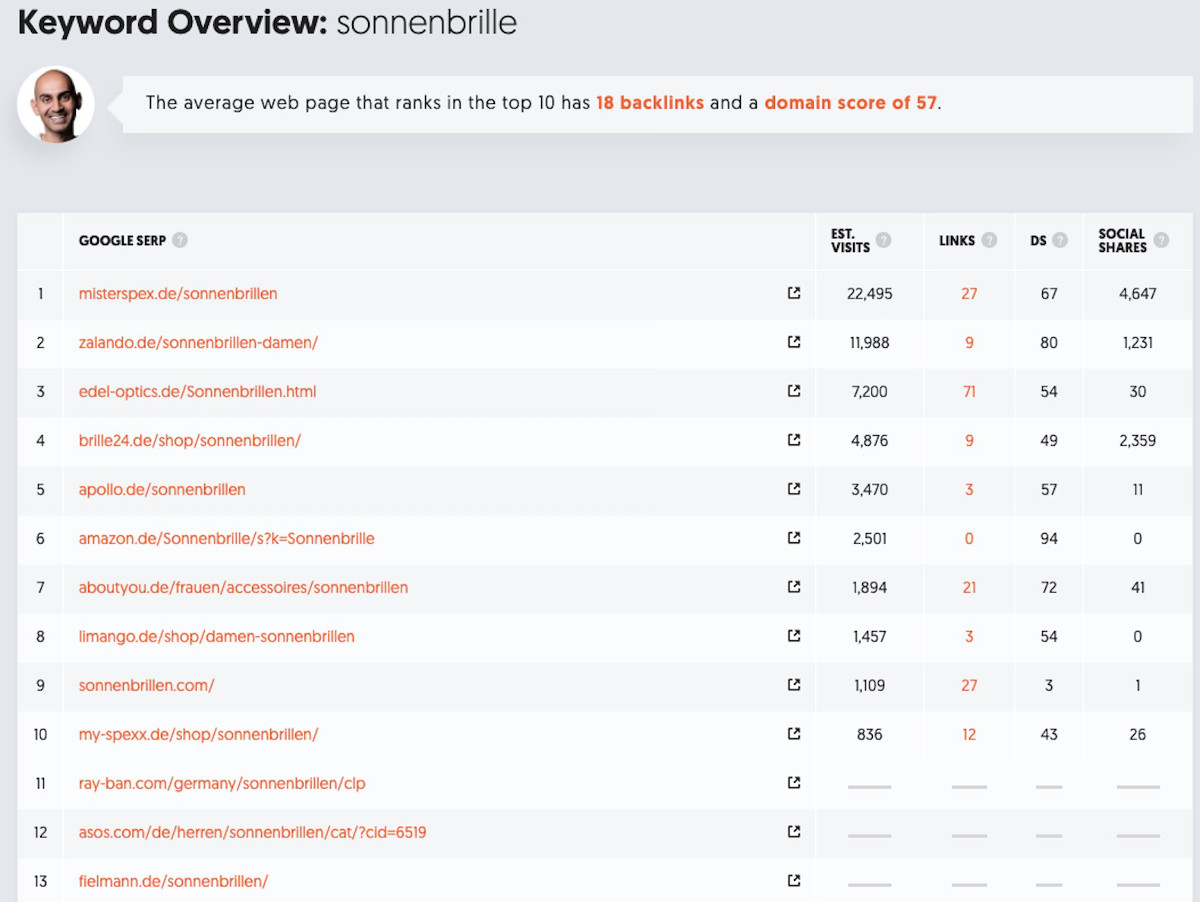
Task: Click the EST. VISITS column header
Action: tap(850, 241)
